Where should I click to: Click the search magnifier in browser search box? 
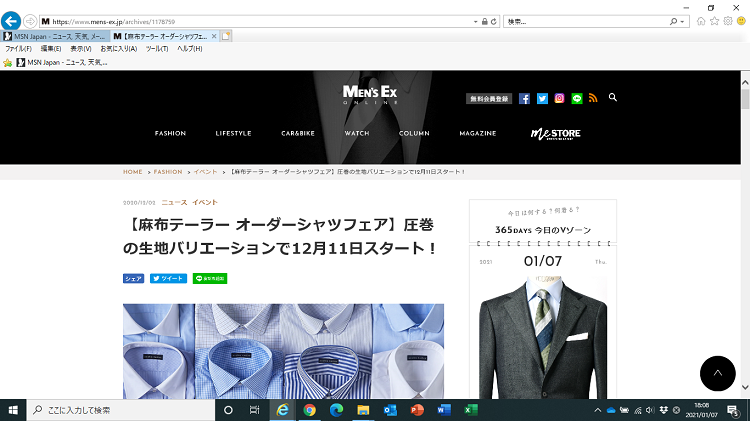pyautogui.click(x=673, y=22)
